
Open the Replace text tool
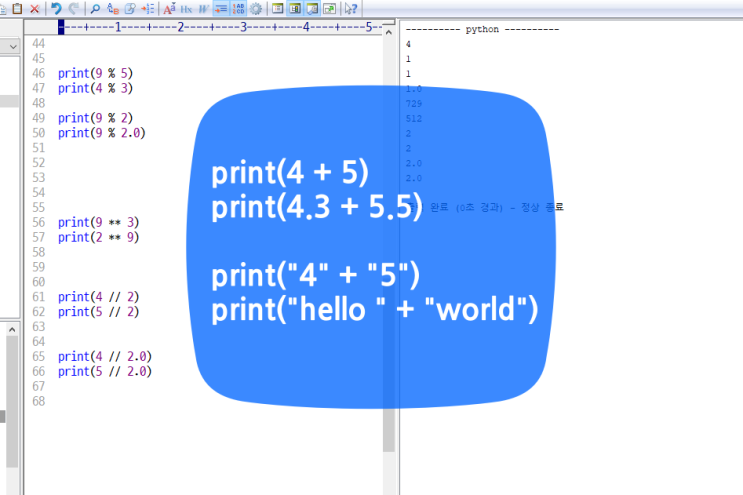tap(111, 8)
